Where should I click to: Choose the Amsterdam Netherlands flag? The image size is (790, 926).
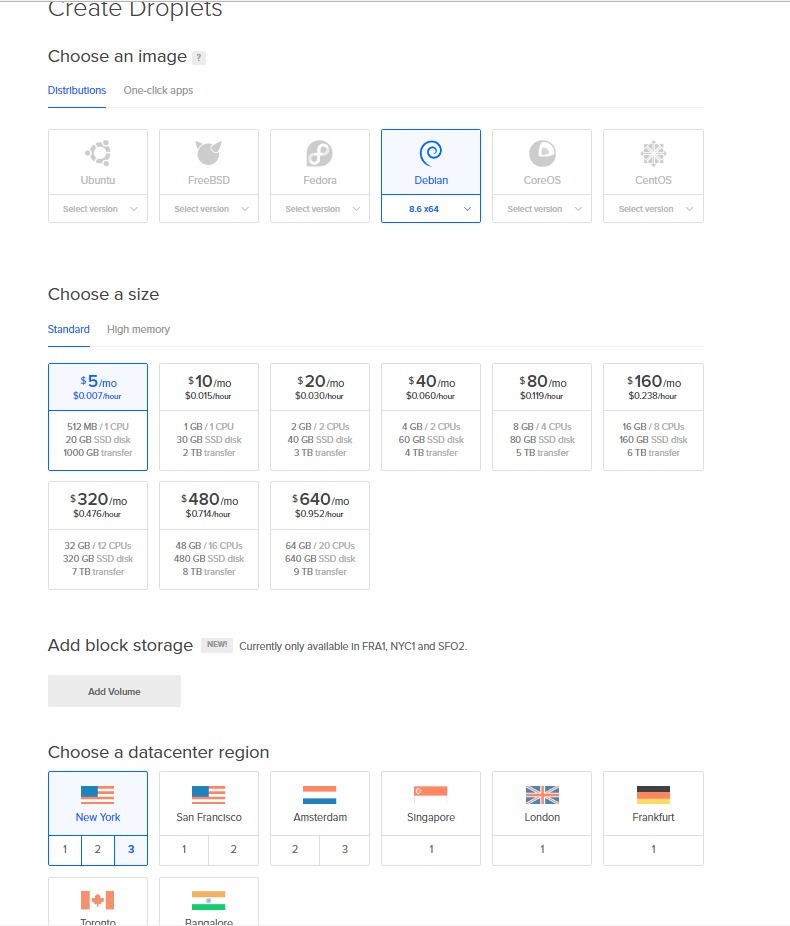pyautogui.click(x=319, y=795)
